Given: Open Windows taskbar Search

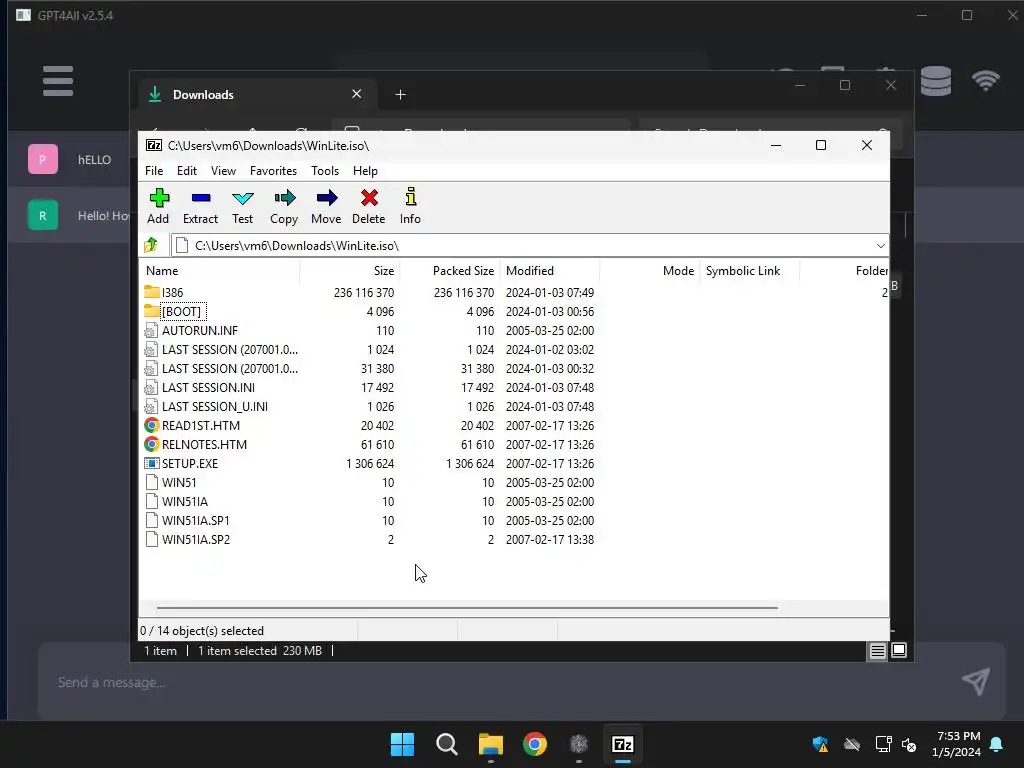Looking at the screenshot, I should pos(447,744).
